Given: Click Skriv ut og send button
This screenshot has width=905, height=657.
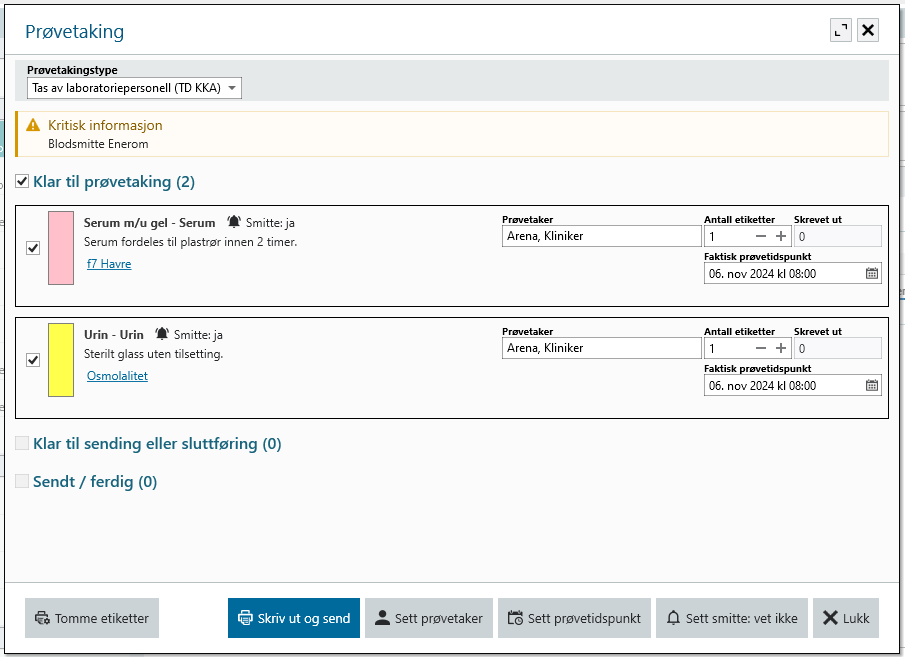Looking at the screenshot, I should [x=294, y=618].
